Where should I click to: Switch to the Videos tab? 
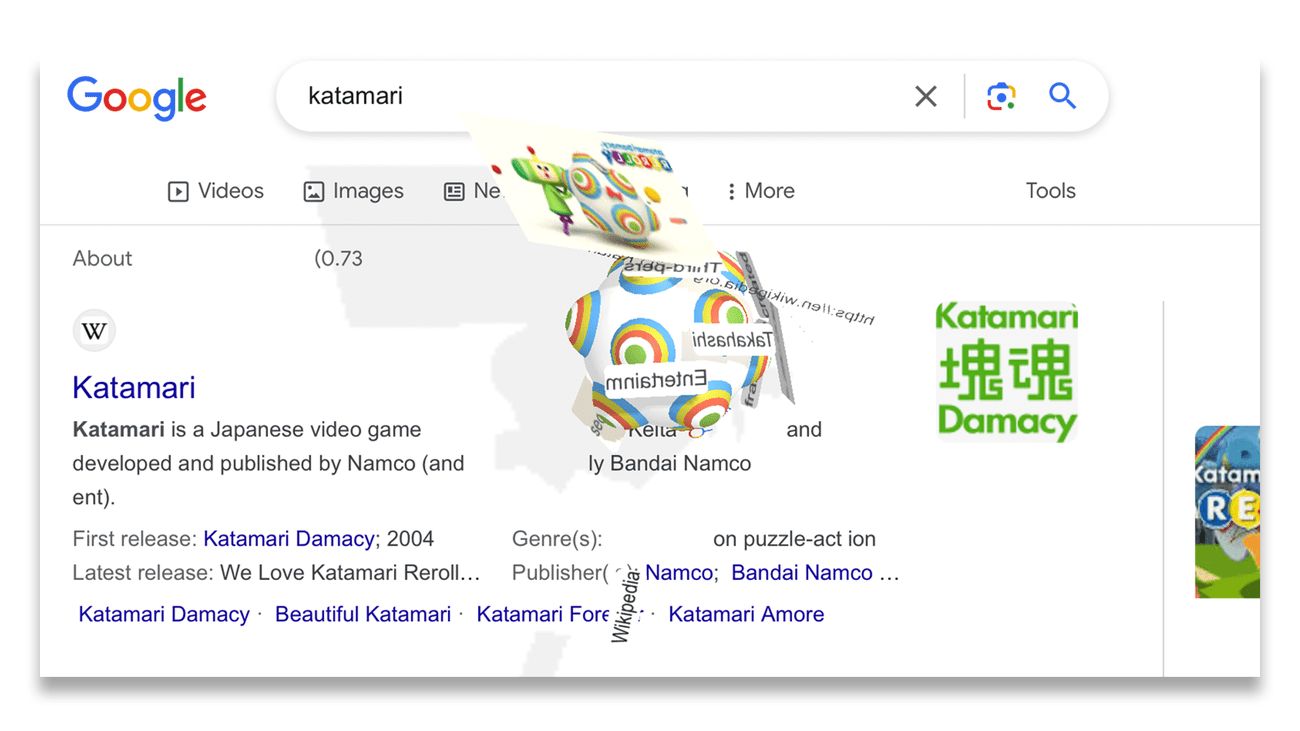(230, 190)
